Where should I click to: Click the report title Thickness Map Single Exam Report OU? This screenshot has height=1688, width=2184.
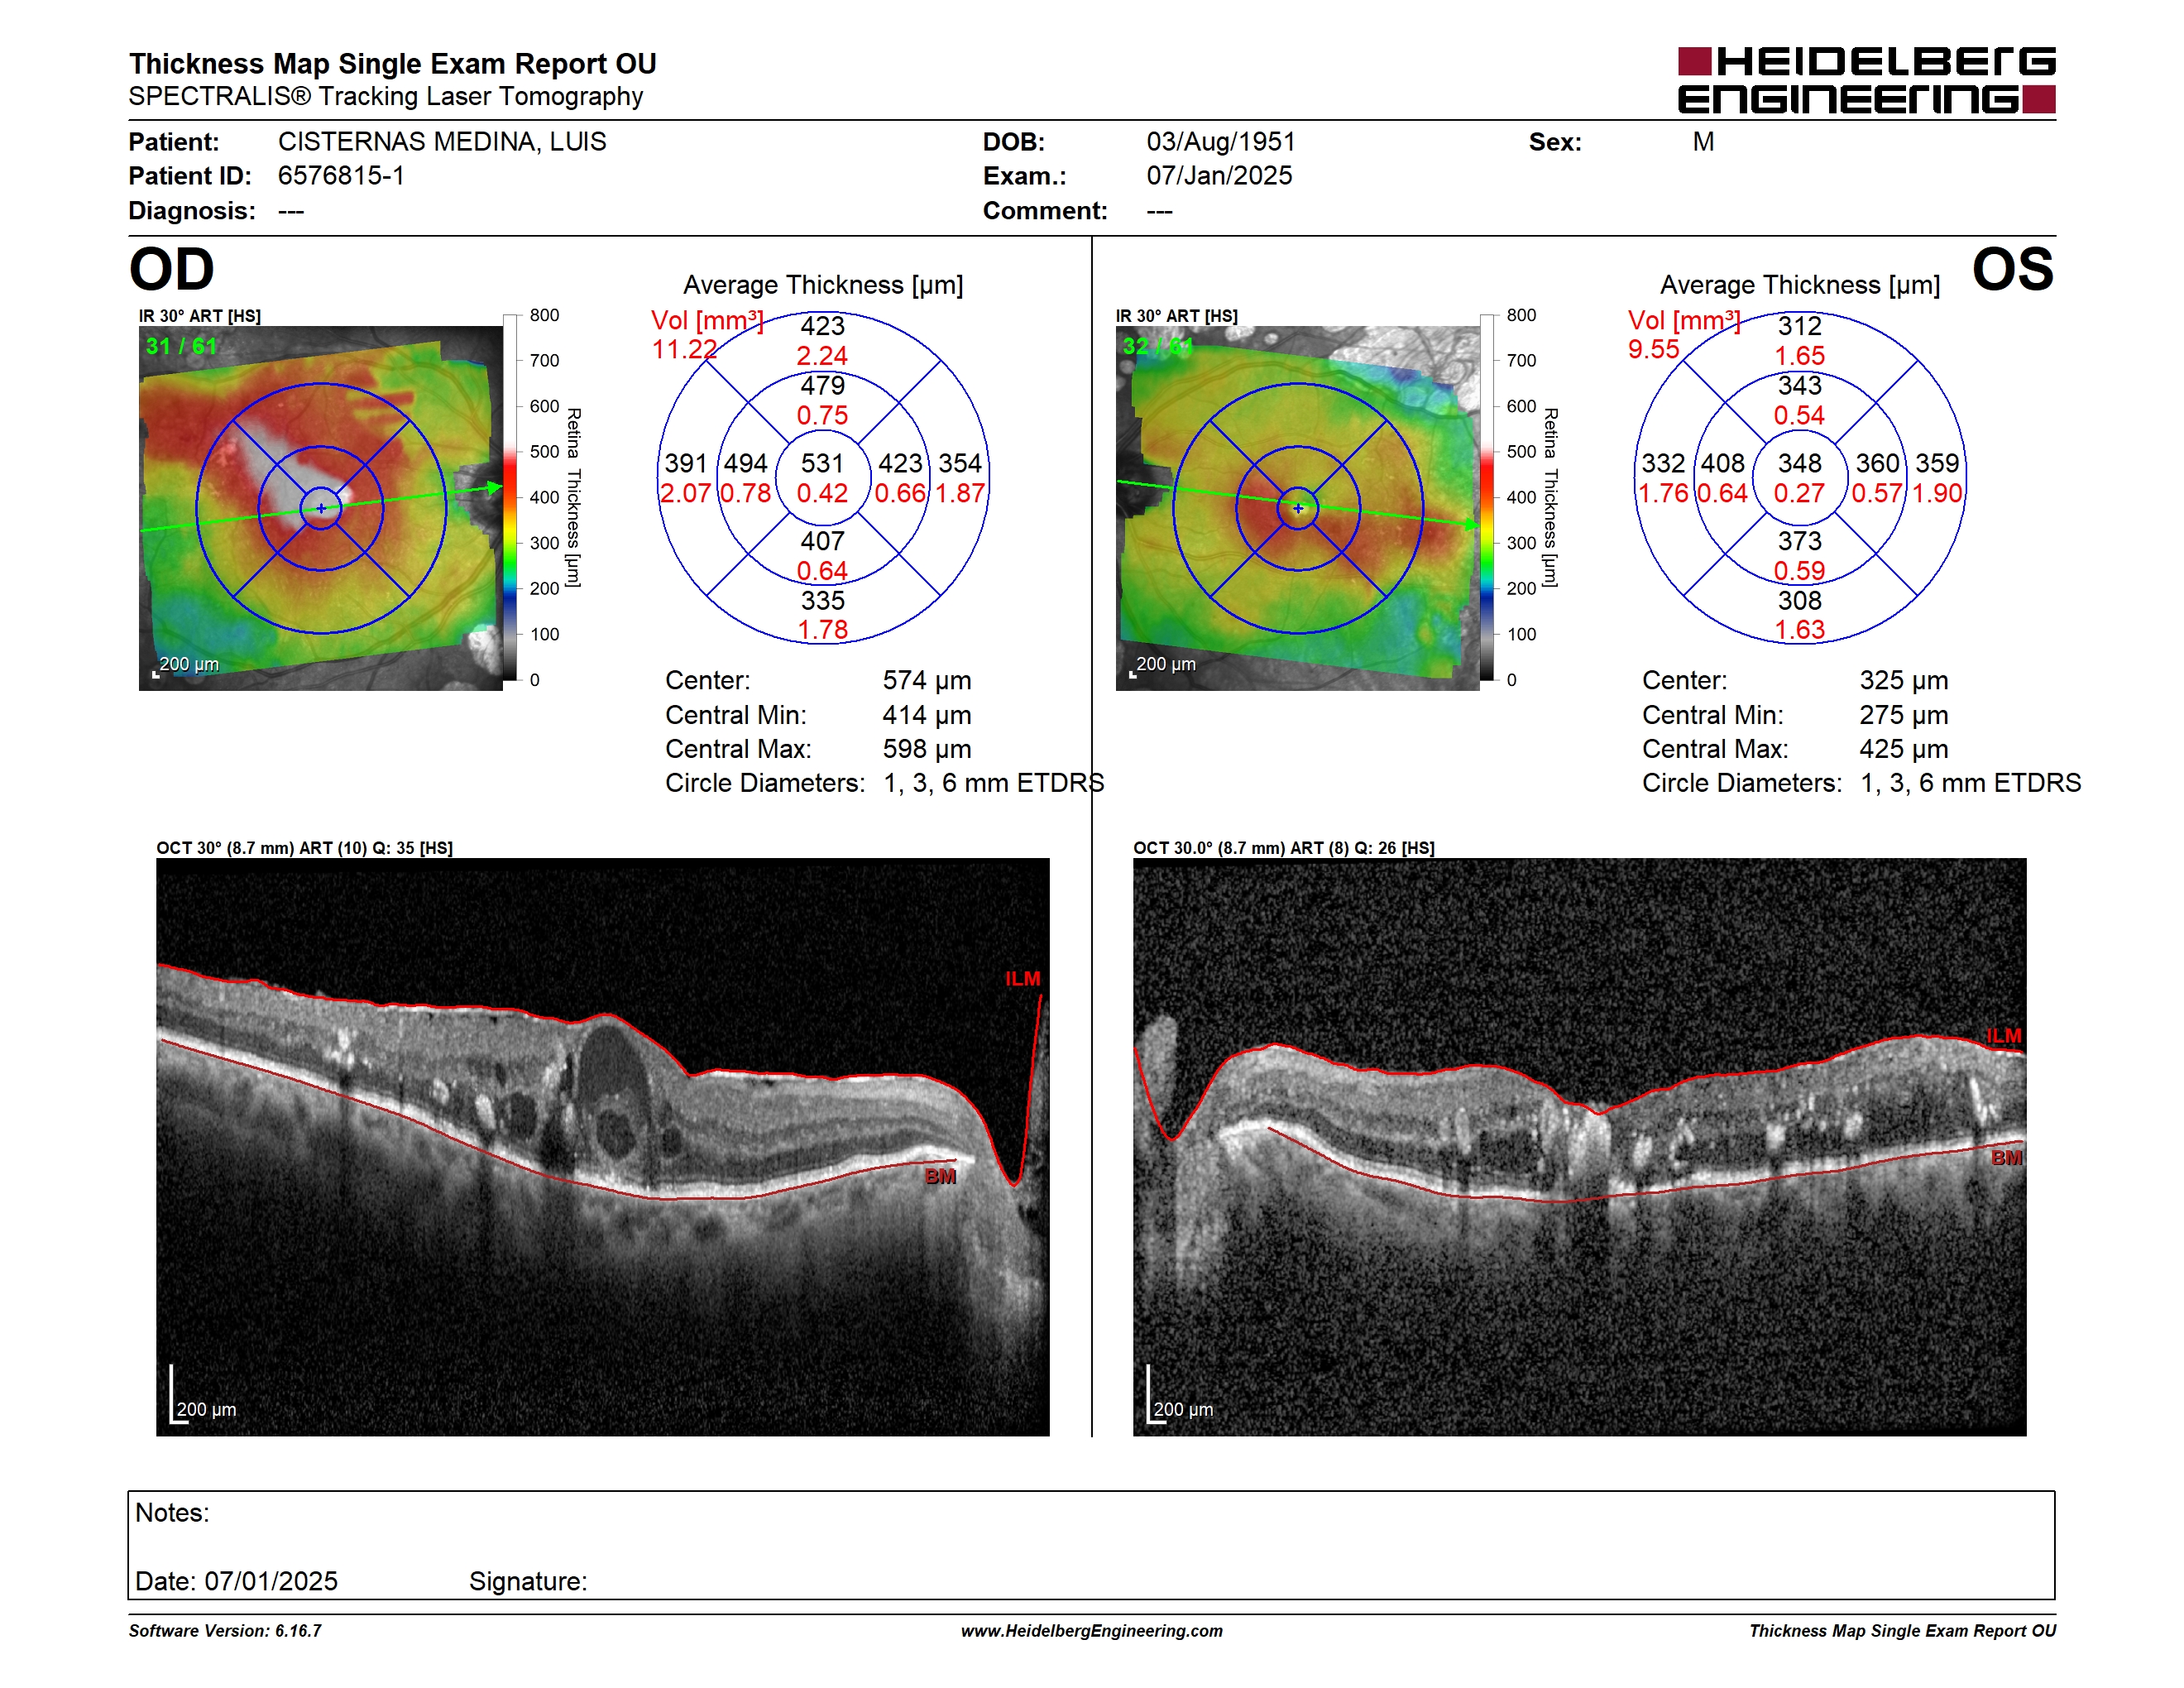(x=392, y=64)
